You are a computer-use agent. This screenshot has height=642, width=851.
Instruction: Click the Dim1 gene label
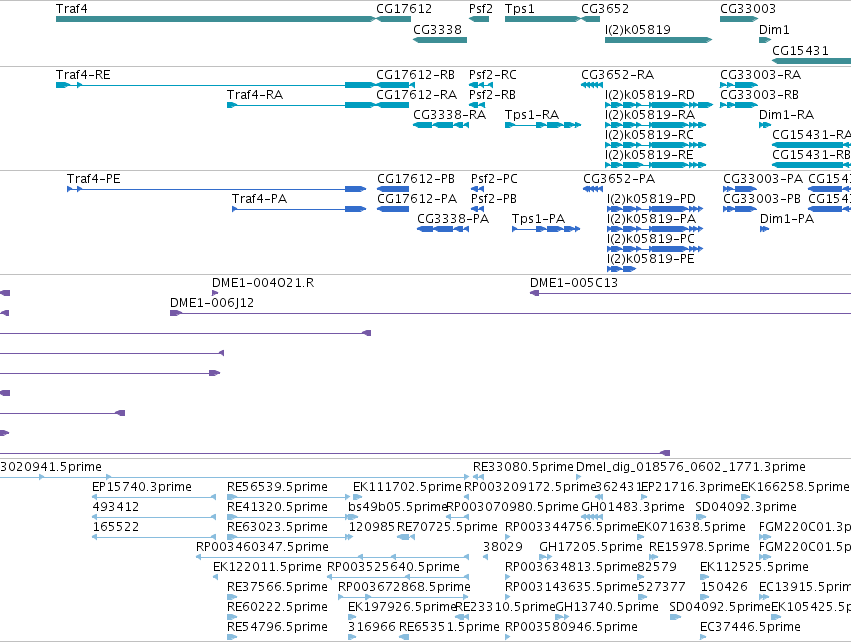(x=774, y=29)
